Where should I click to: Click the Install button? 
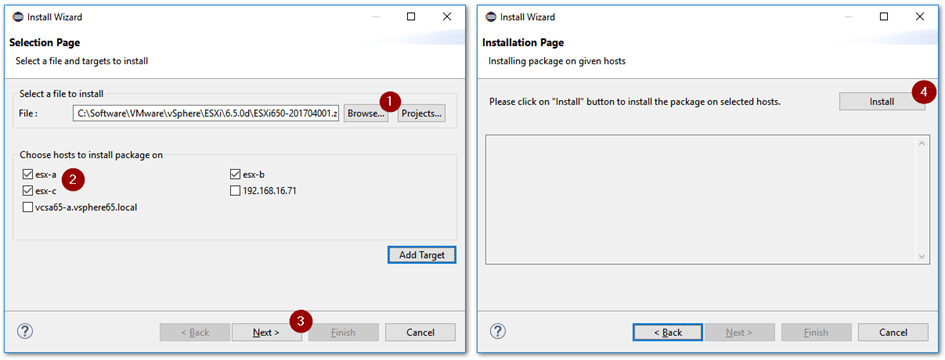click(882, 102)
